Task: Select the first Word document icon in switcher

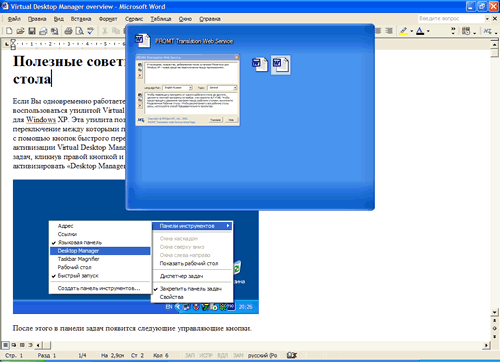Action: click(260, 65)
